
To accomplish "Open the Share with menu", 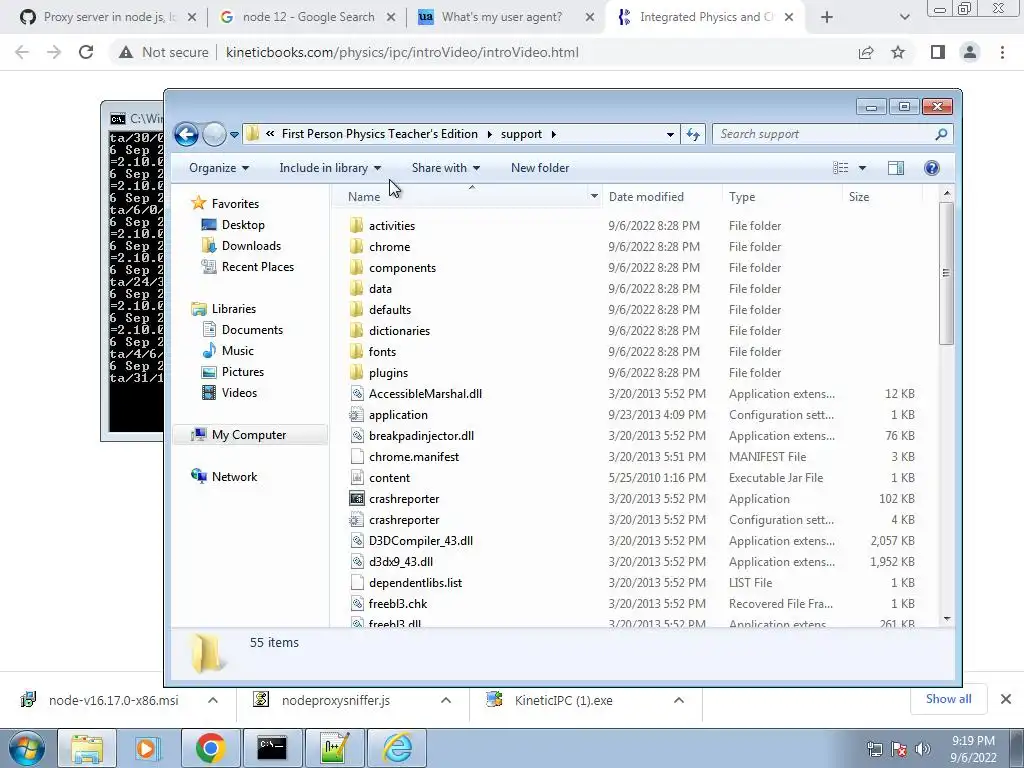I will pyautogui.click(x=446, y=168).
